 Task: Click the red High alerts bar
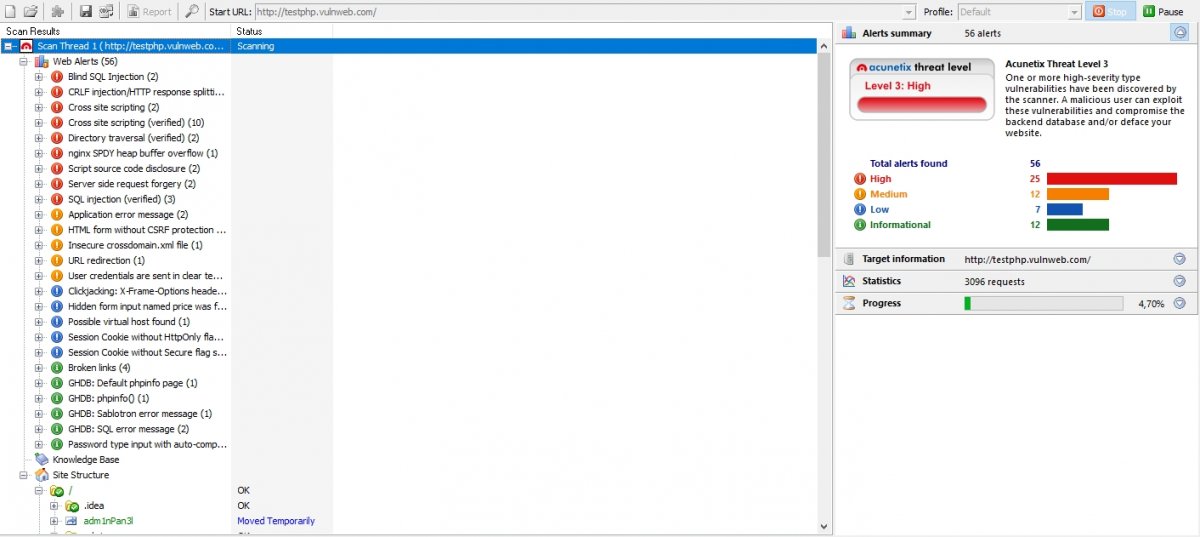[x=1112, y=179]
